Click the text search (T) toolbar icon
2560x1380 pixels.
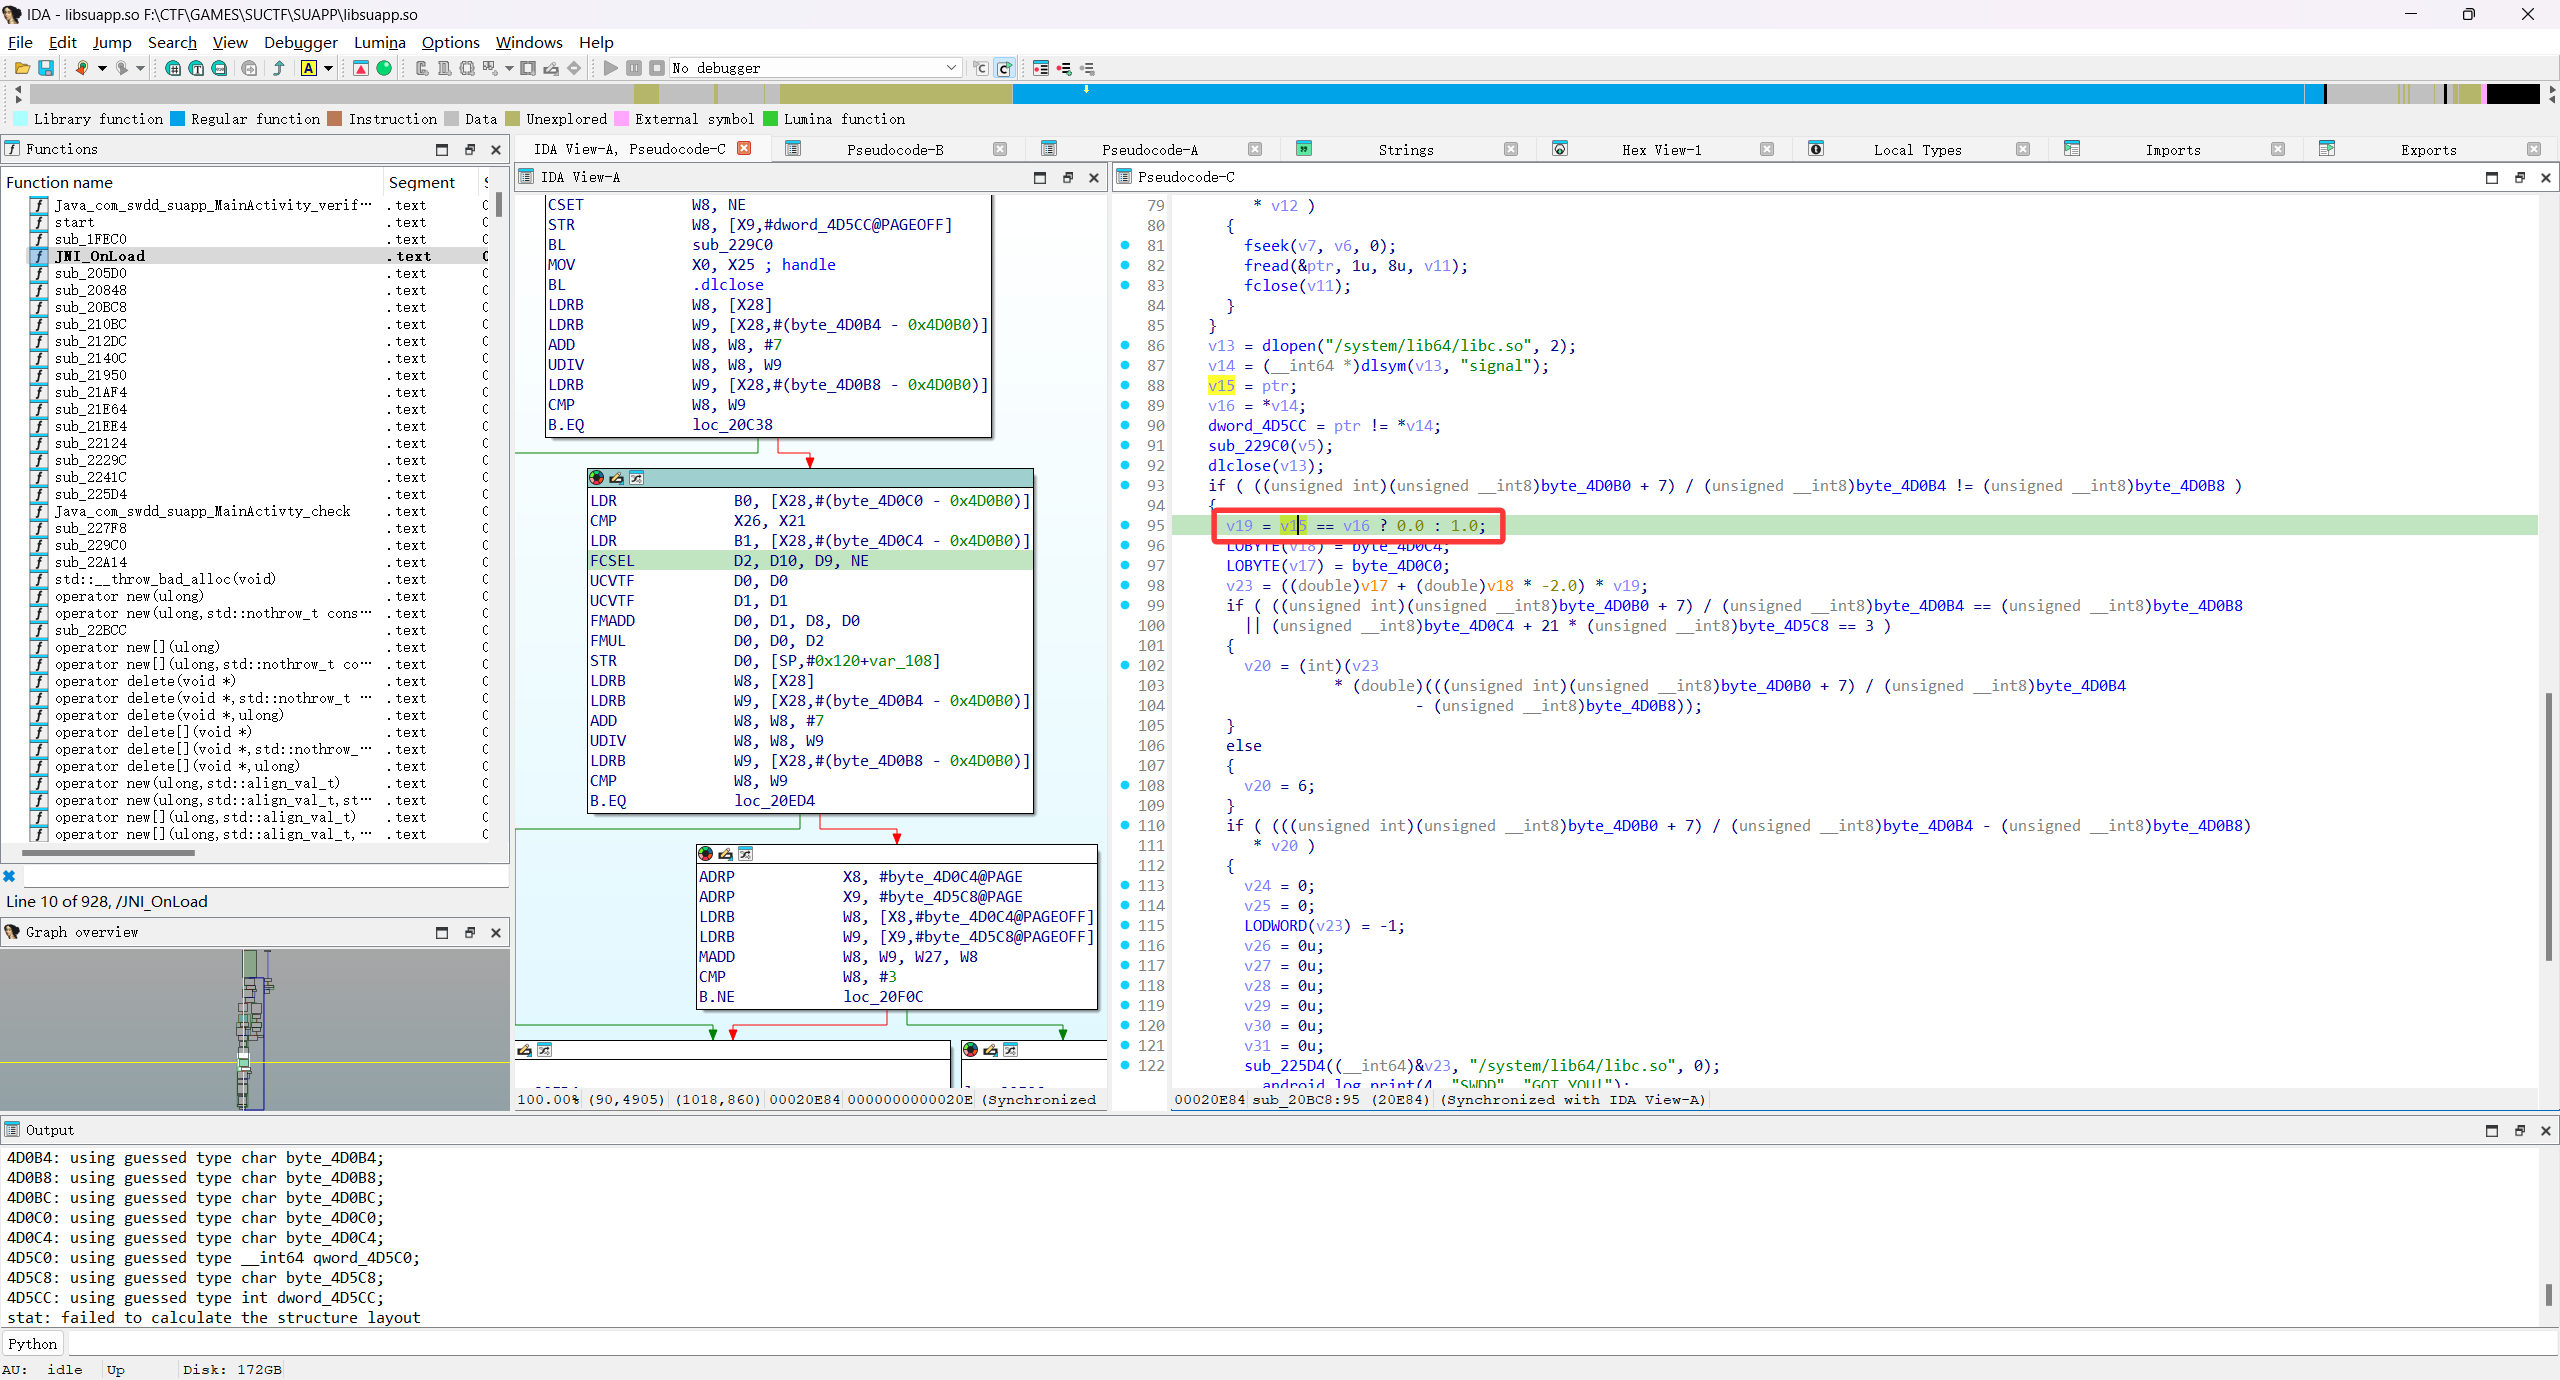pyautogui.click(x=196, y=68)
